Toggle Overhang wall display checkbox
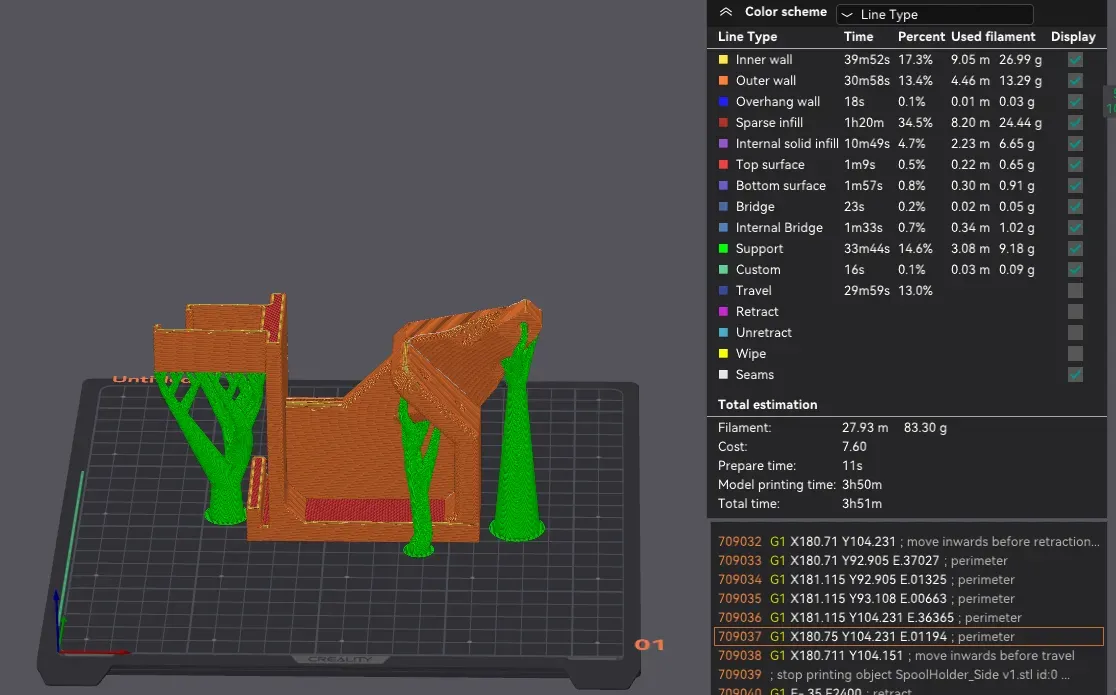 click(1075, 102)
